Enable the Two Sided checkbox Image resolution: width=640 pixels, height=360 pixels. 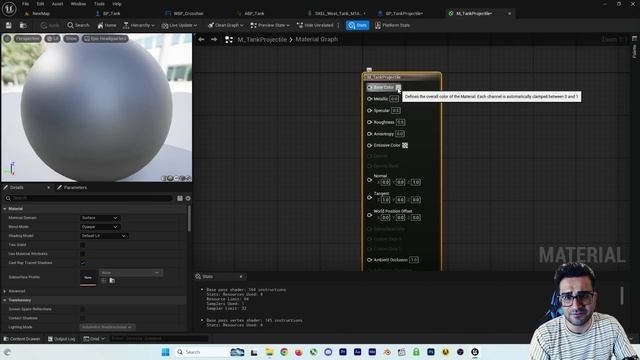(x=83, y=245)
